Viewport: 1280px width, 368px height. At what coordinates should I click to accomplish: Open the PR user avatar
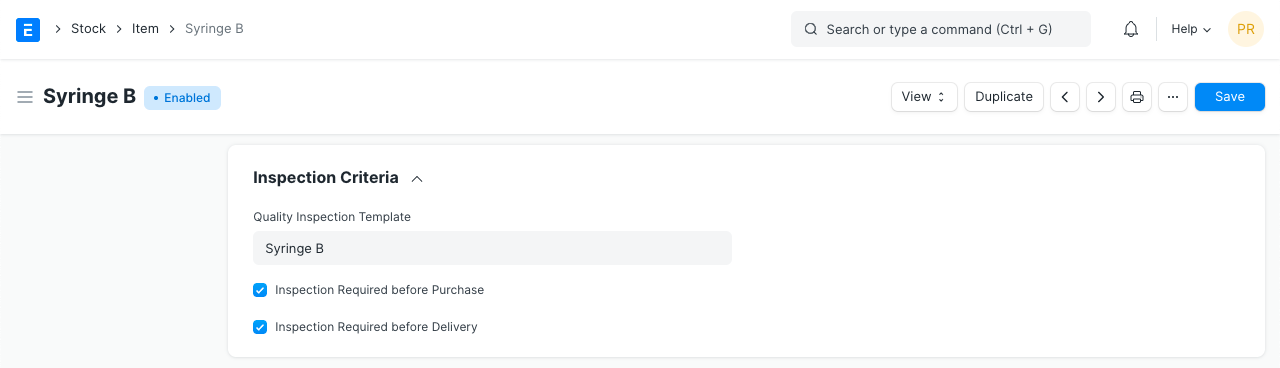pos(1246,29)
